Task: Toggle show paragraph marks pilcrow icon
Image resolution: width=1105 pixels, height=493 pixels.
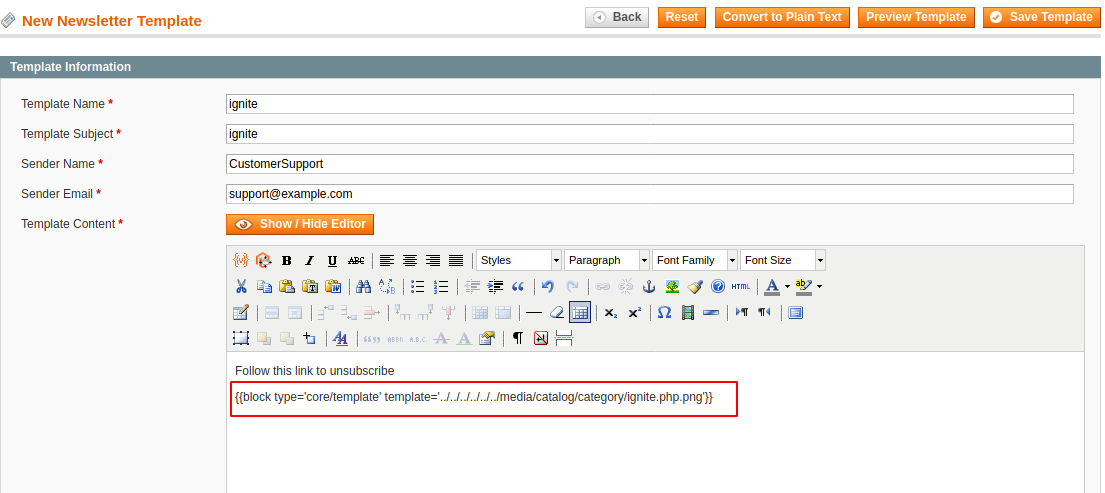Action: point(518,338)
